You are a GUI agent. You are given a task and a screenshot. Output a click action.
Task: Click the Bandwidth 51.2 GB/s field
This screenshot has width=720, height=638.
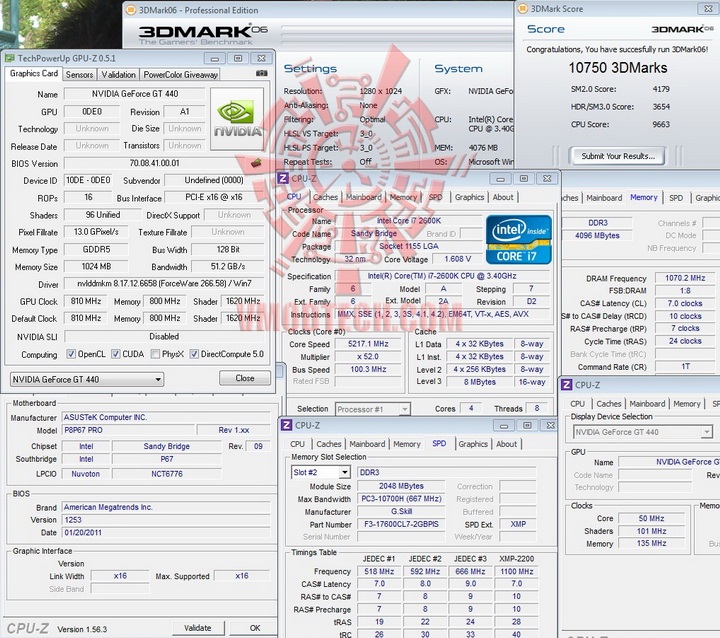point(228,266)
